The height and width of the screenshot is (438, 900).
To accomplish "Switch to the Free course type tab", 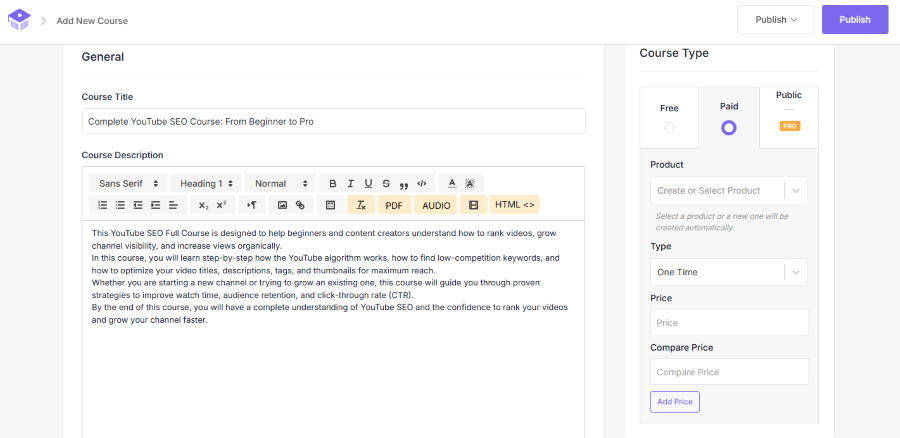I will click(669, 118).
